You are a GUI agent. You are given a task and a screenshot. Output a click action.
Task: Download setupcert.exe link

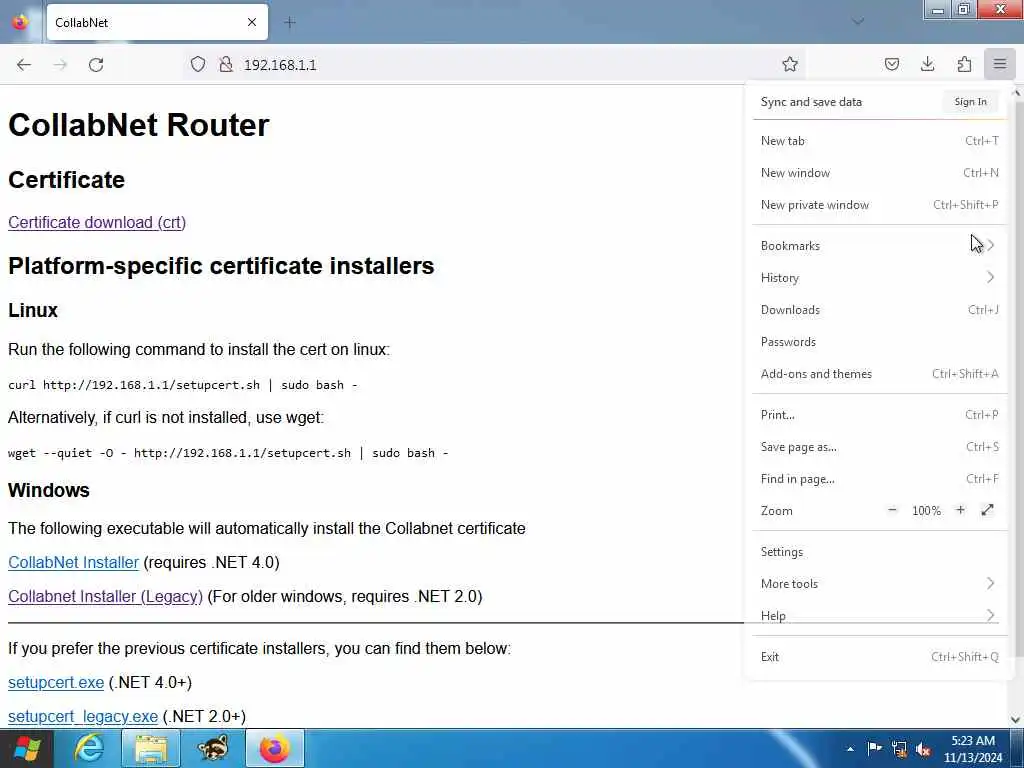pos(56,682)
